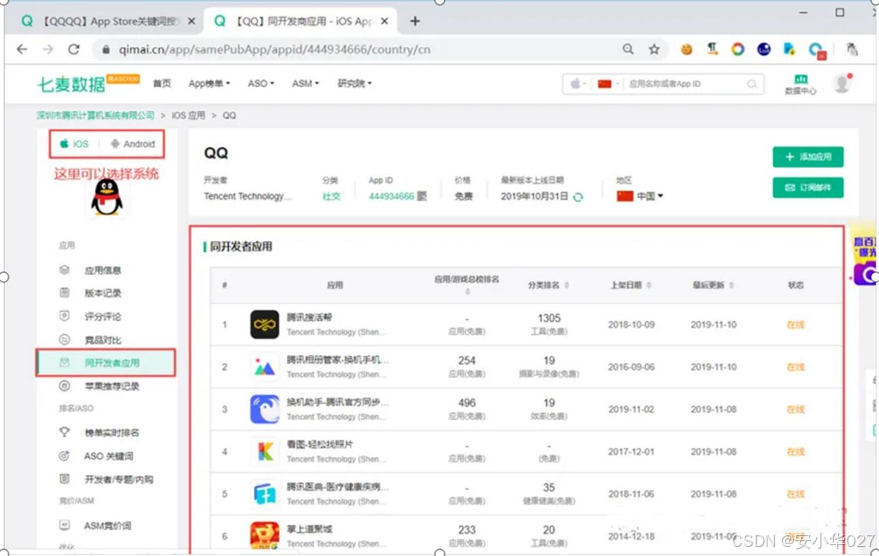Bookmark page with star icon
This screenshot has height=556, width=879.
click(x=654, y=49)
